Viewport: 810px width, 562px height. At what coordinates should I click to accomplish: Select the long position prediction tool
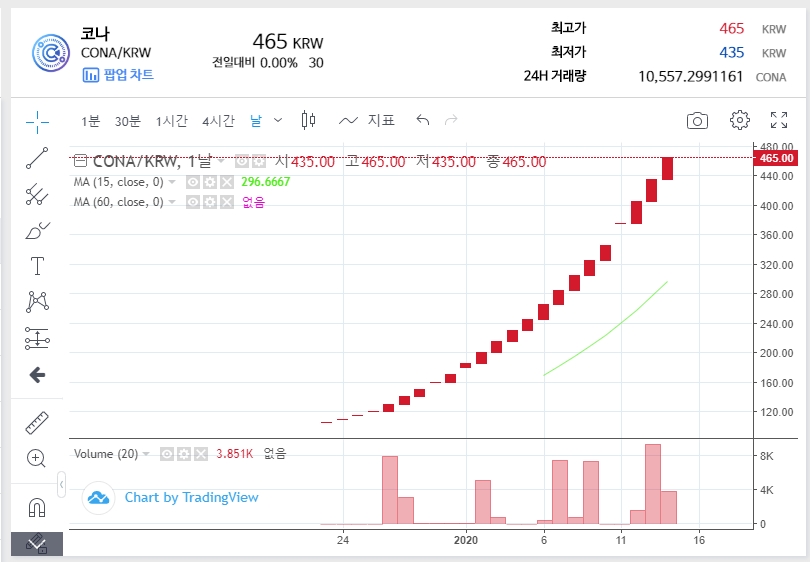coord(37,338)
